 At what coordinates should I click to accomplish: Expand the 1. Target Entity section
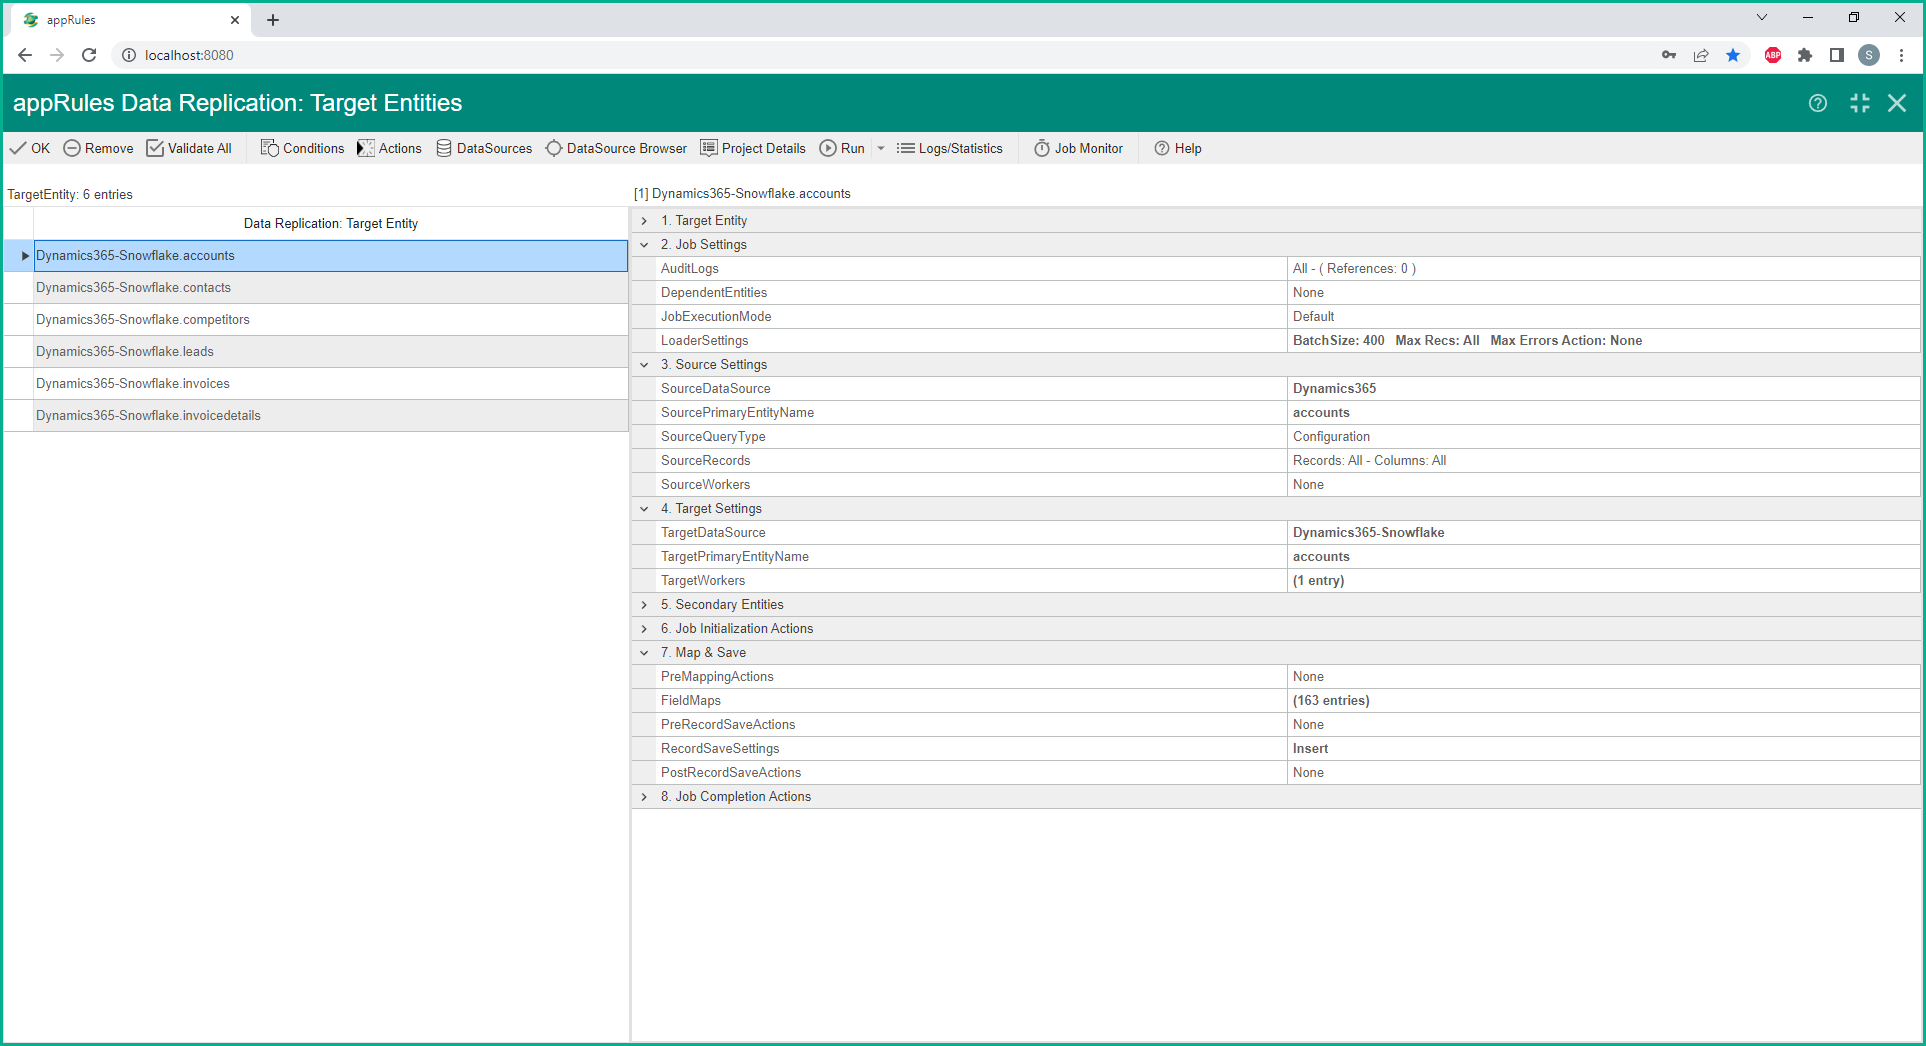(645, 221)
